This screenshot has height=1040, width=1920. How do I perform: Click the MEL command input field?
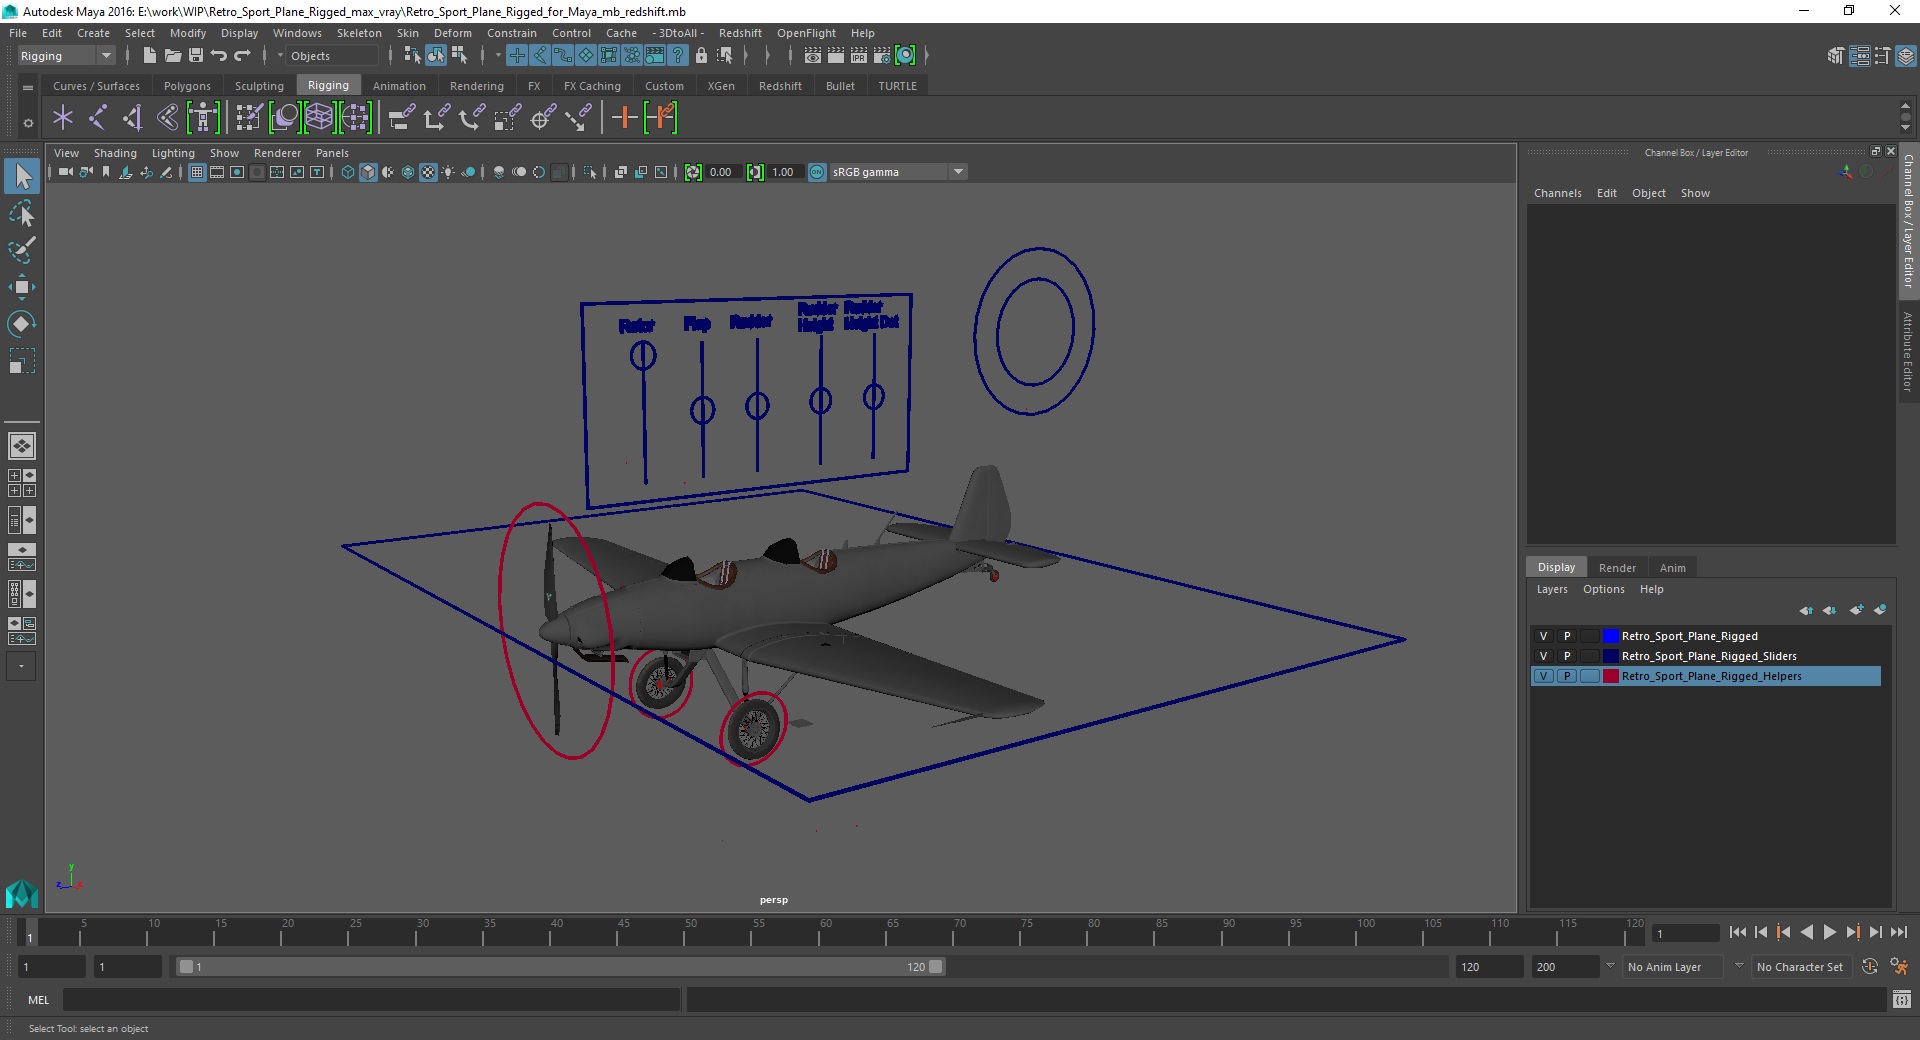(372, 999)
